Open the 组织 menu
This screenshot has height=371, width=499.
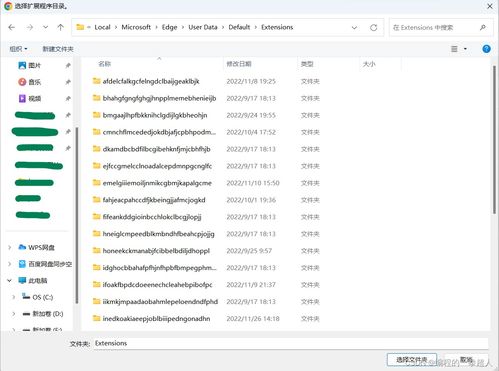click(x=18, y=49)
